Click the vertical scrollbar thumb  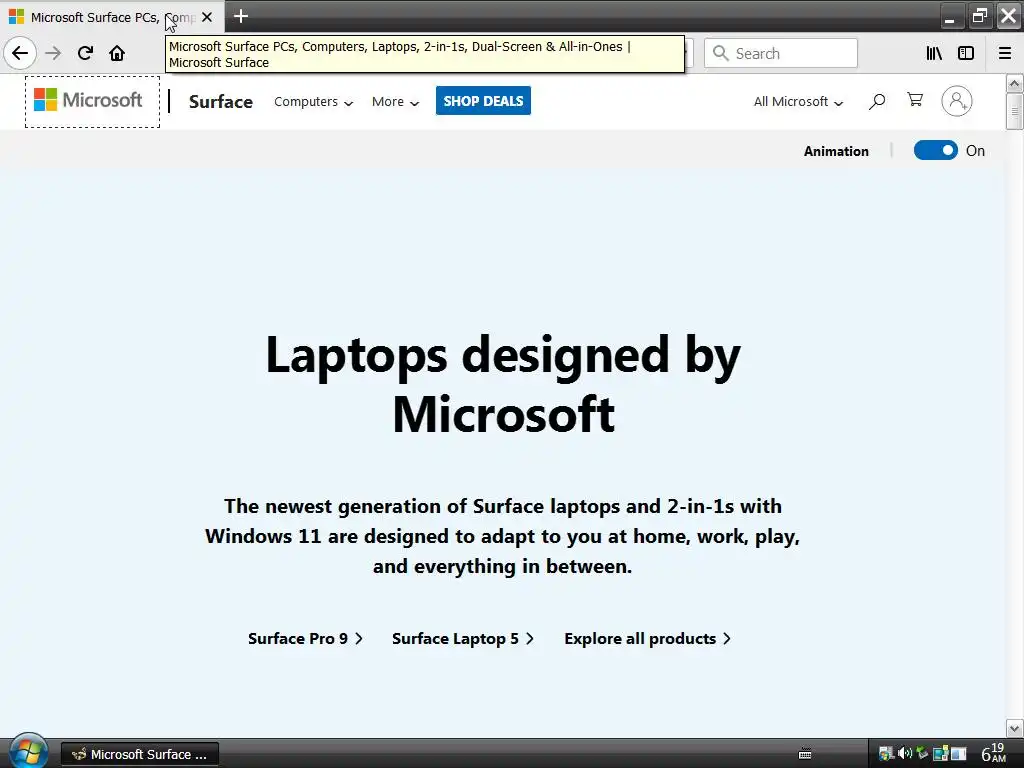(x=1014, y=111)
